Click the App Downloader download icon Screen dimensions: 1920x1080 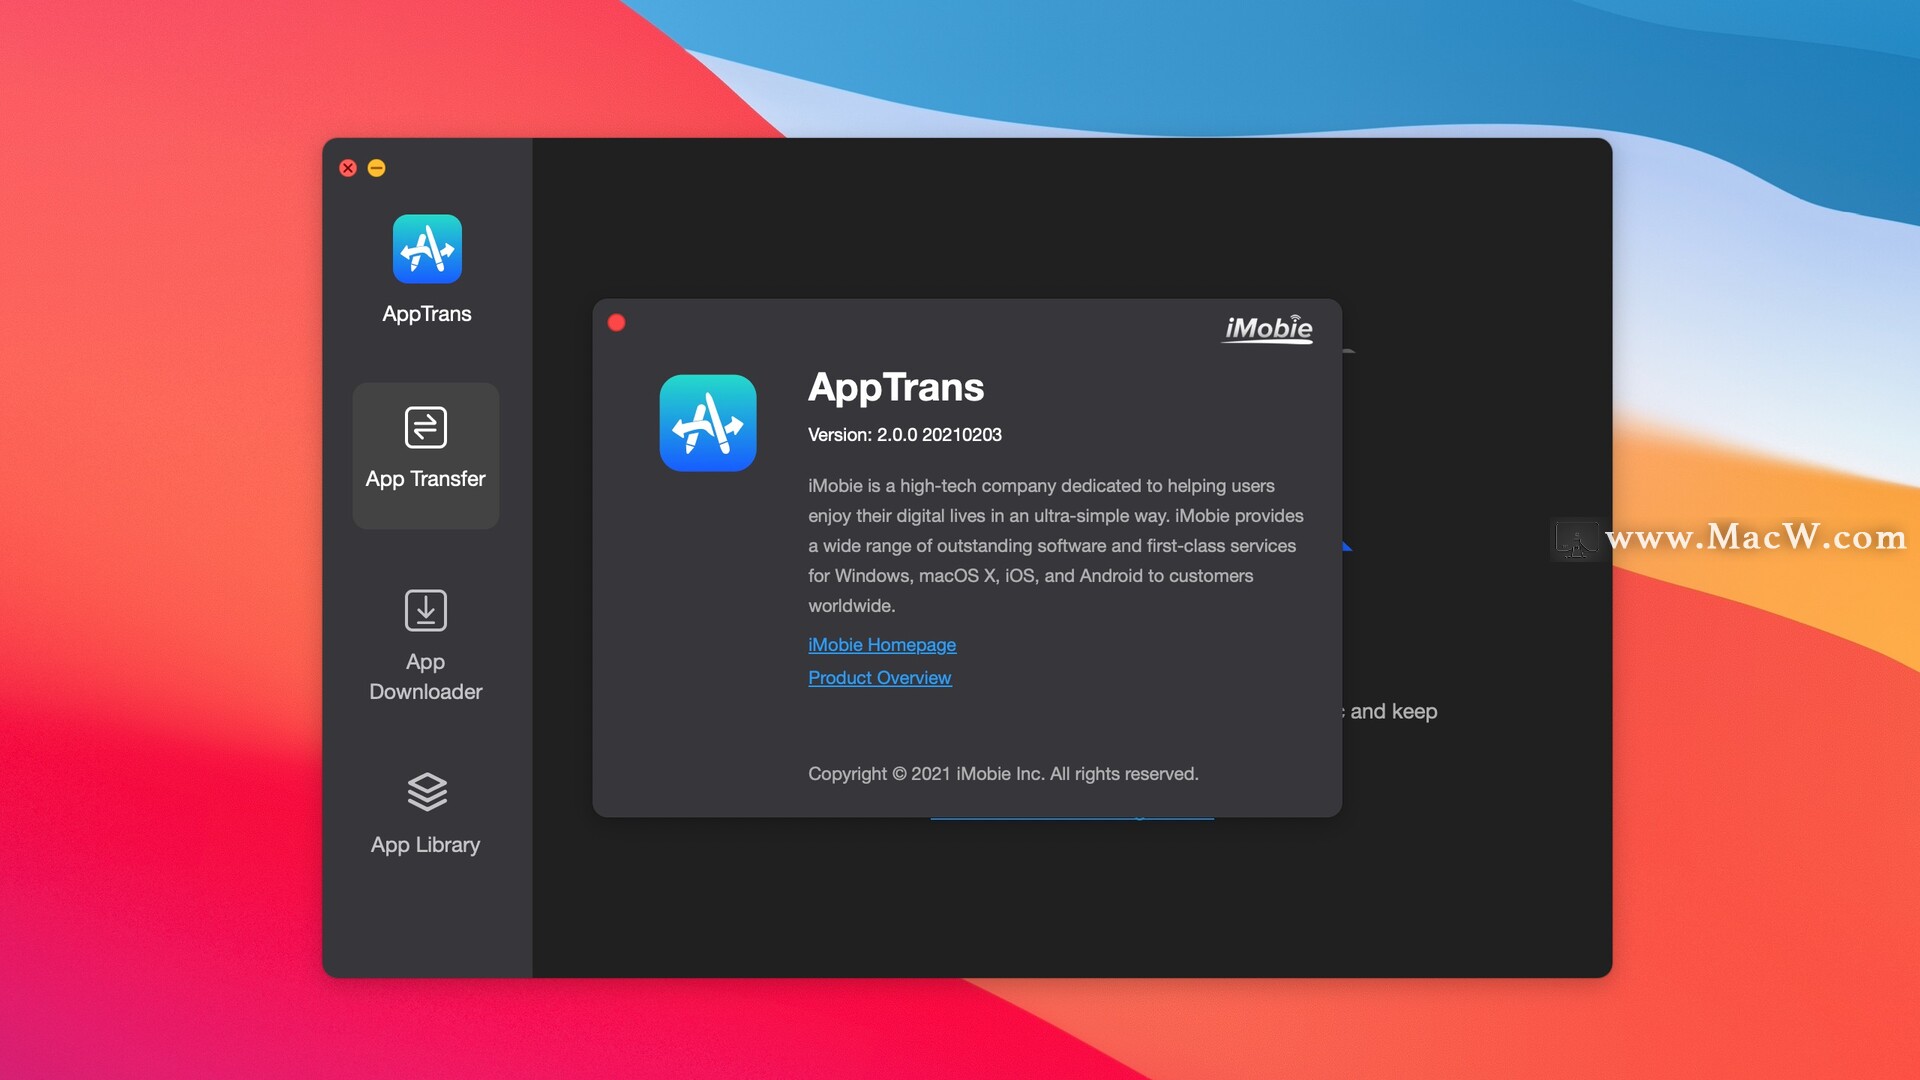point(426,610)
